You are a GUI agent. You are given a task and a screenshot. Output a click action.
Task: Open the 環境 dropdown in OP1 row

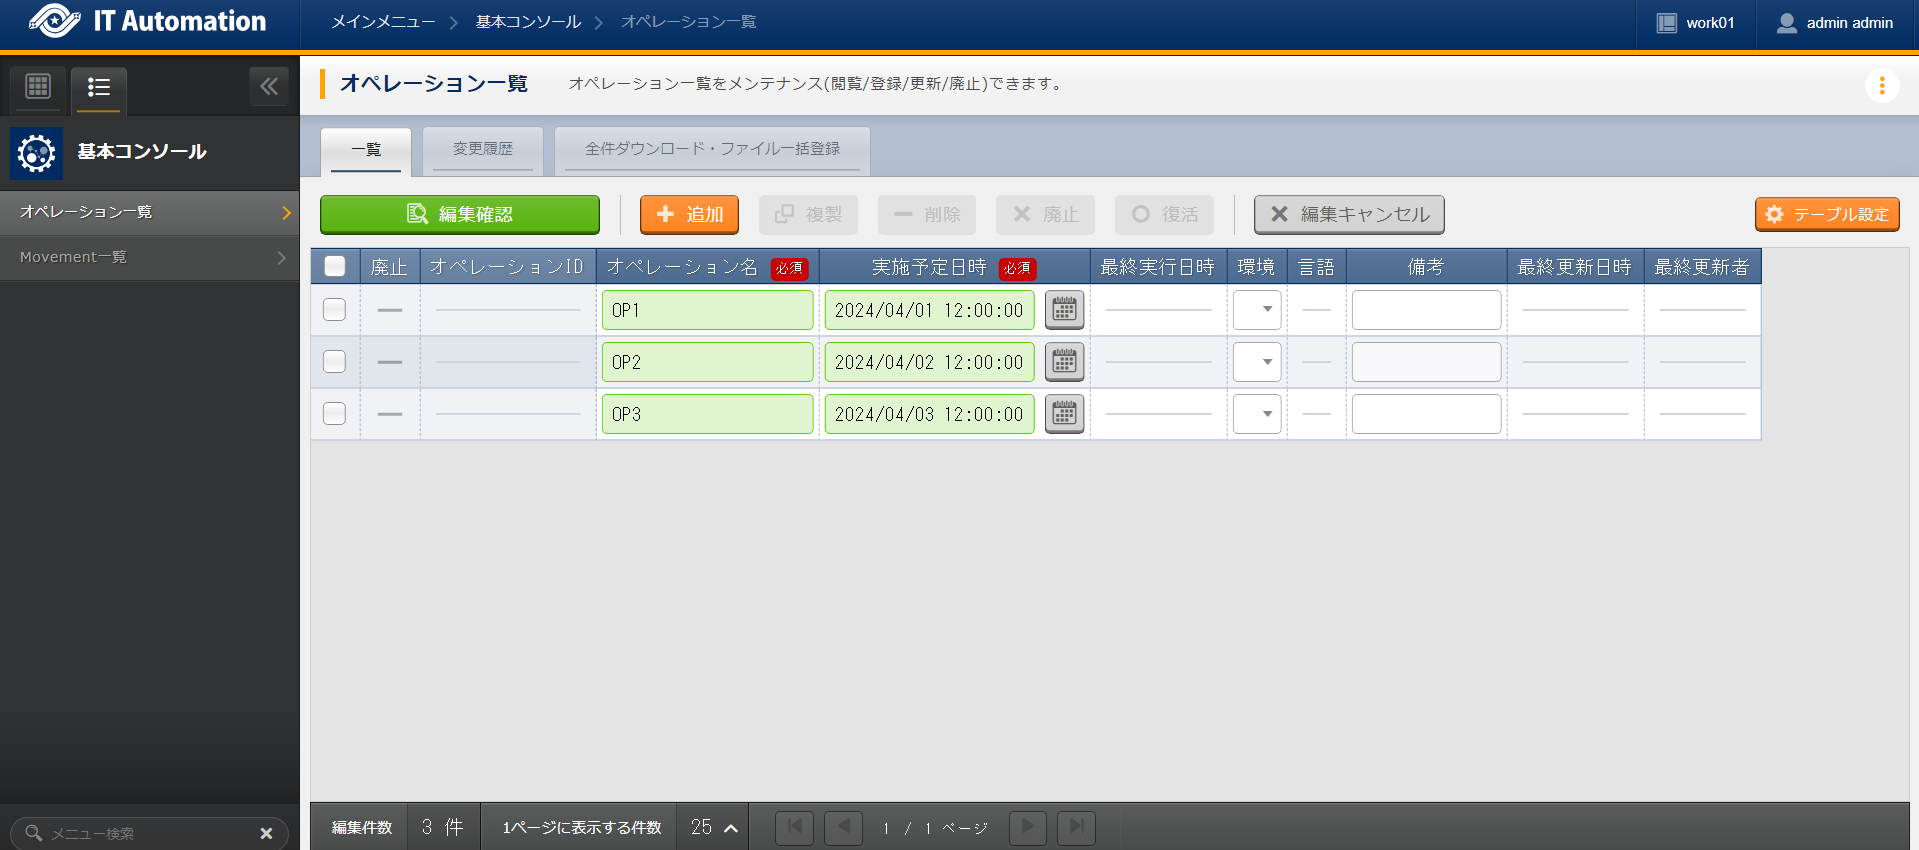tap(1257, 310)
